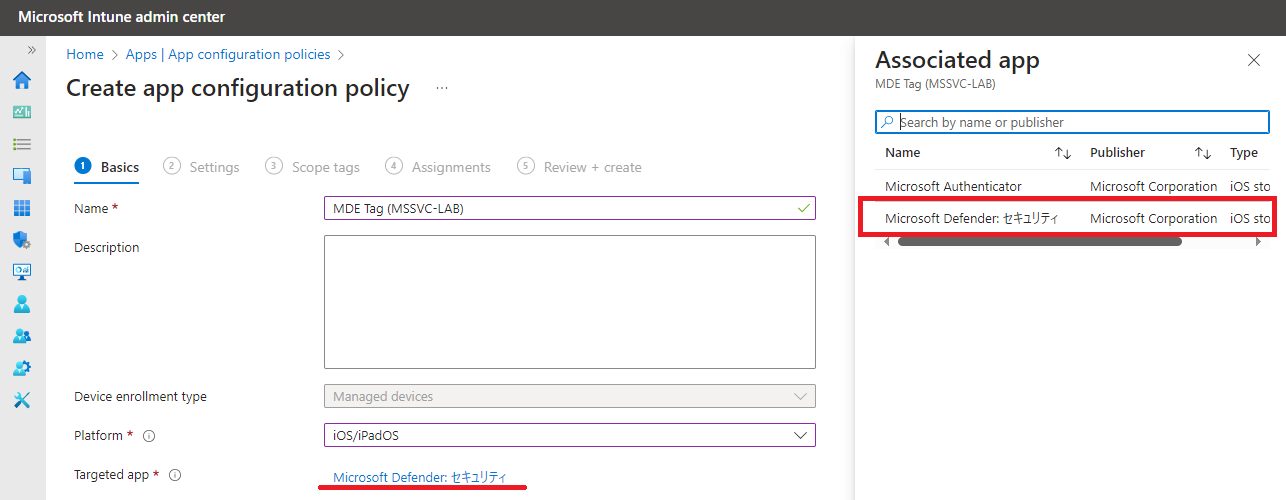
Task: Click the Name input field
Action: coord(570,208)
